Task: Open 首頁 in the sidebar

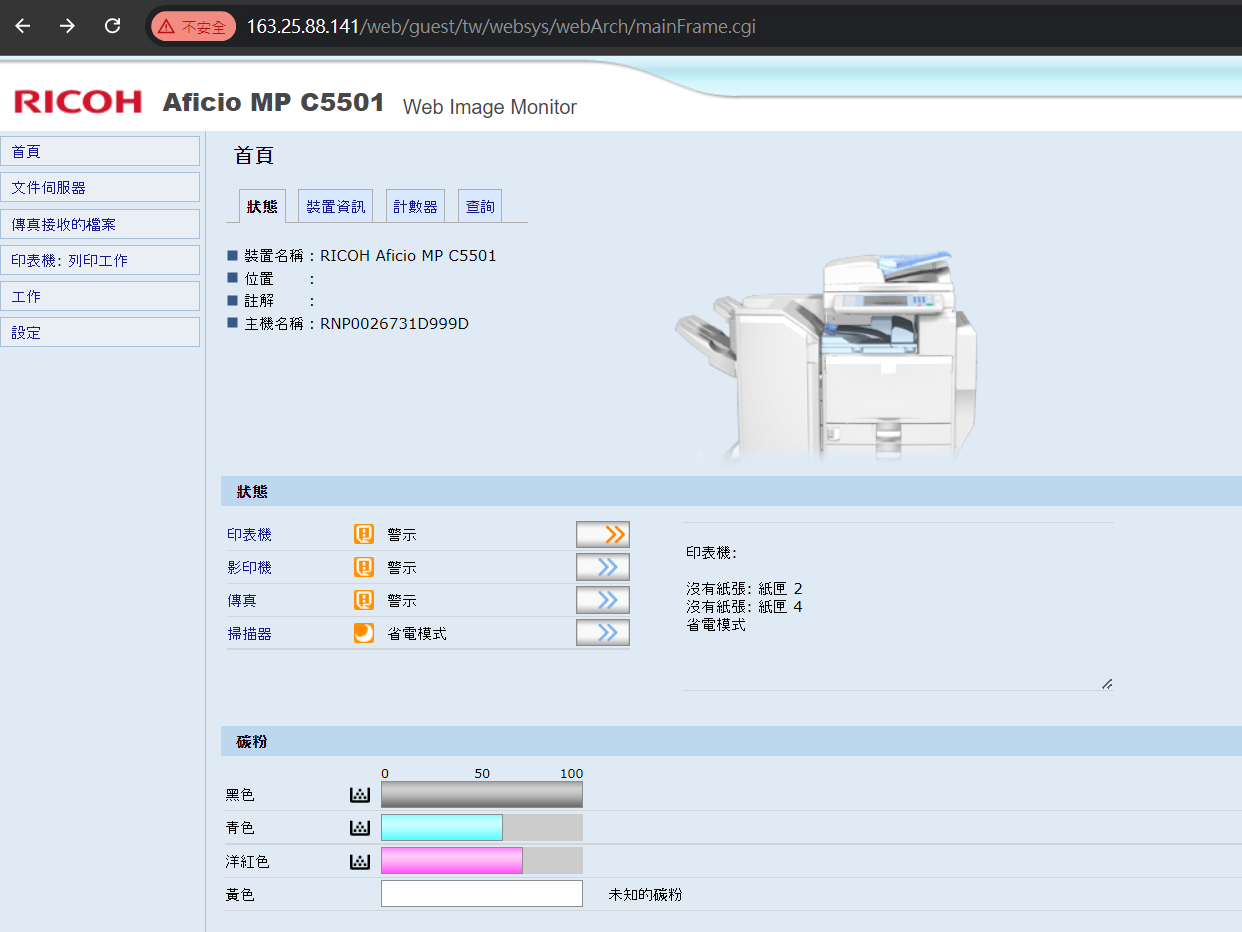Action: pos(100,152)
